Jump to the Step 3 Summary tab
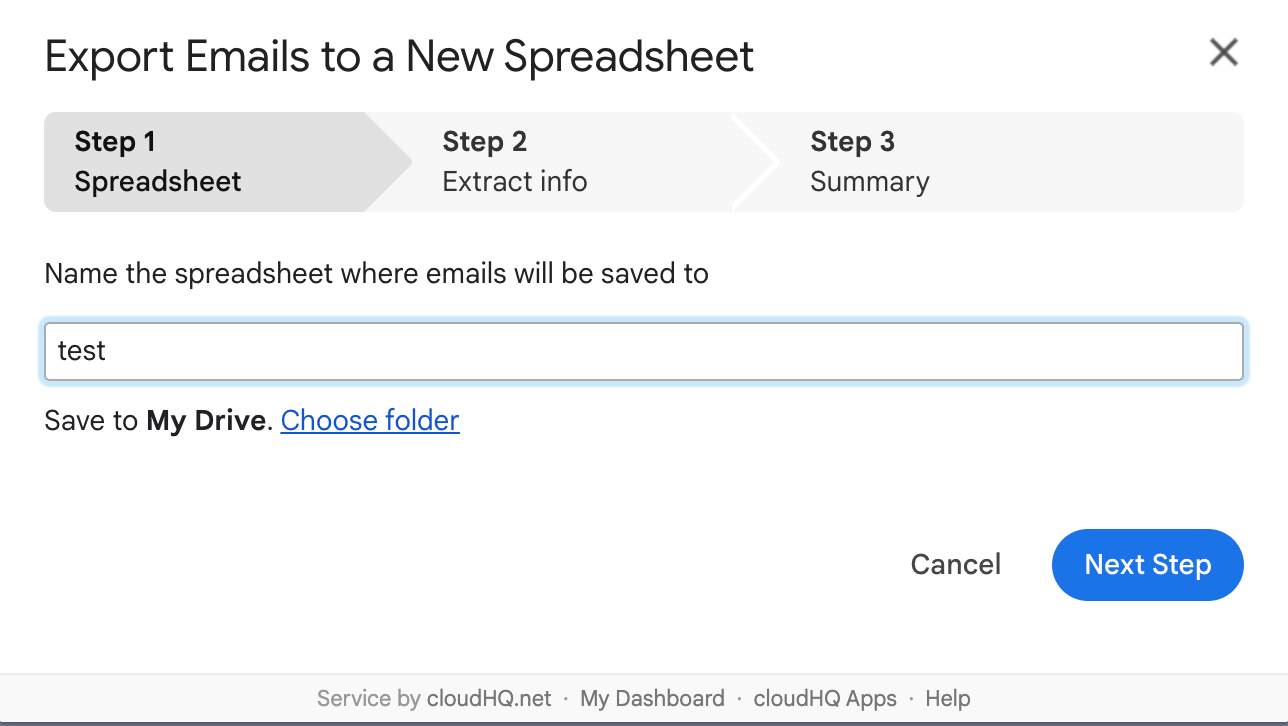Viewport: 1288px width, 726px height. (869, 162)
